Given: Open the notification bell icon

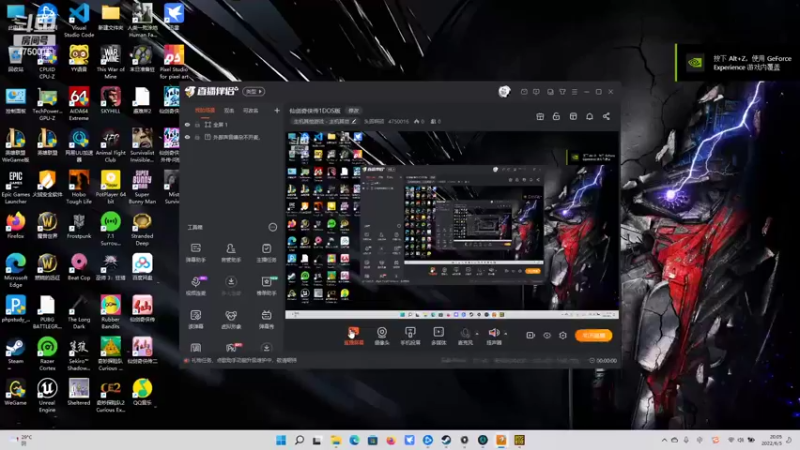Looking at the screenshot, I should 589,116.
